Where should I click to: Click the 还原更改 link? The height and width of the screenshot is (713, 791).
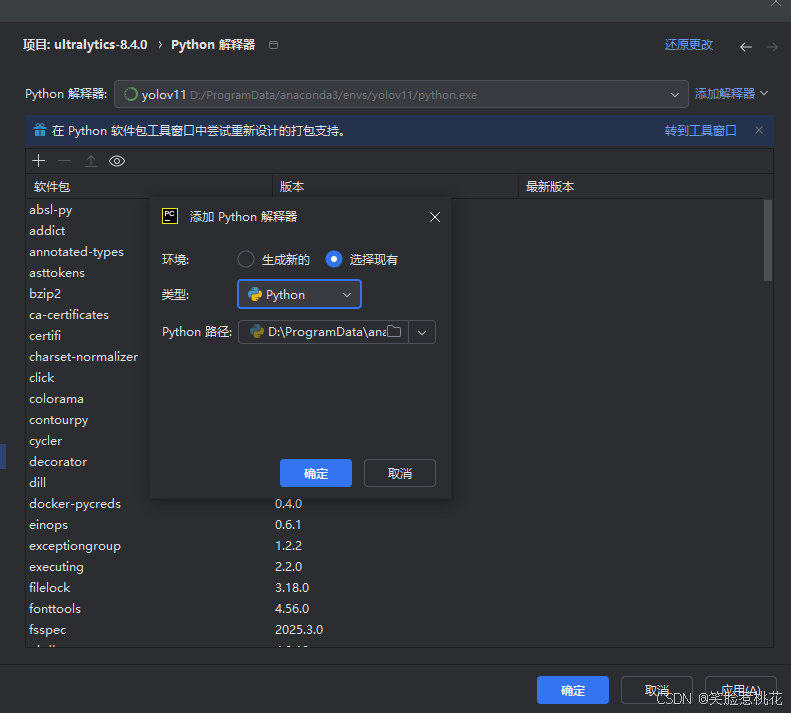(x=689, y=45)
